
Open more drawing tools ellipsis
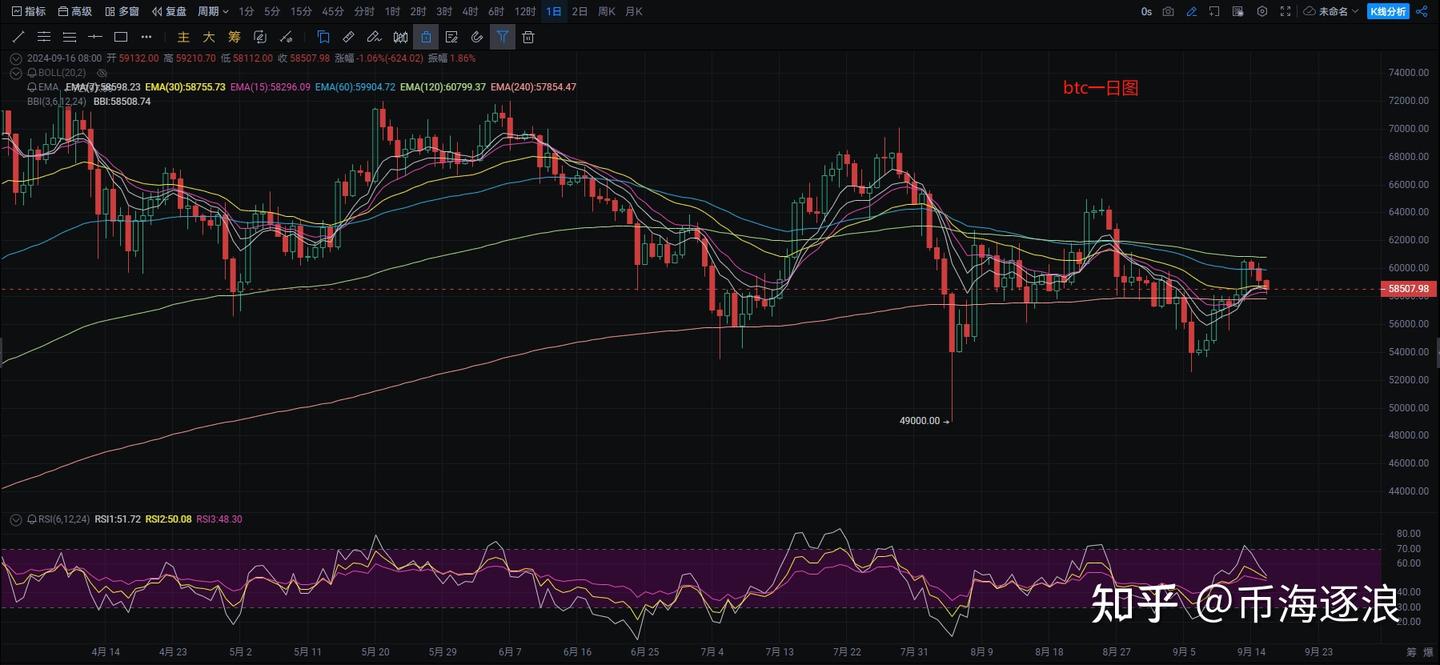(x=147, y=37)
